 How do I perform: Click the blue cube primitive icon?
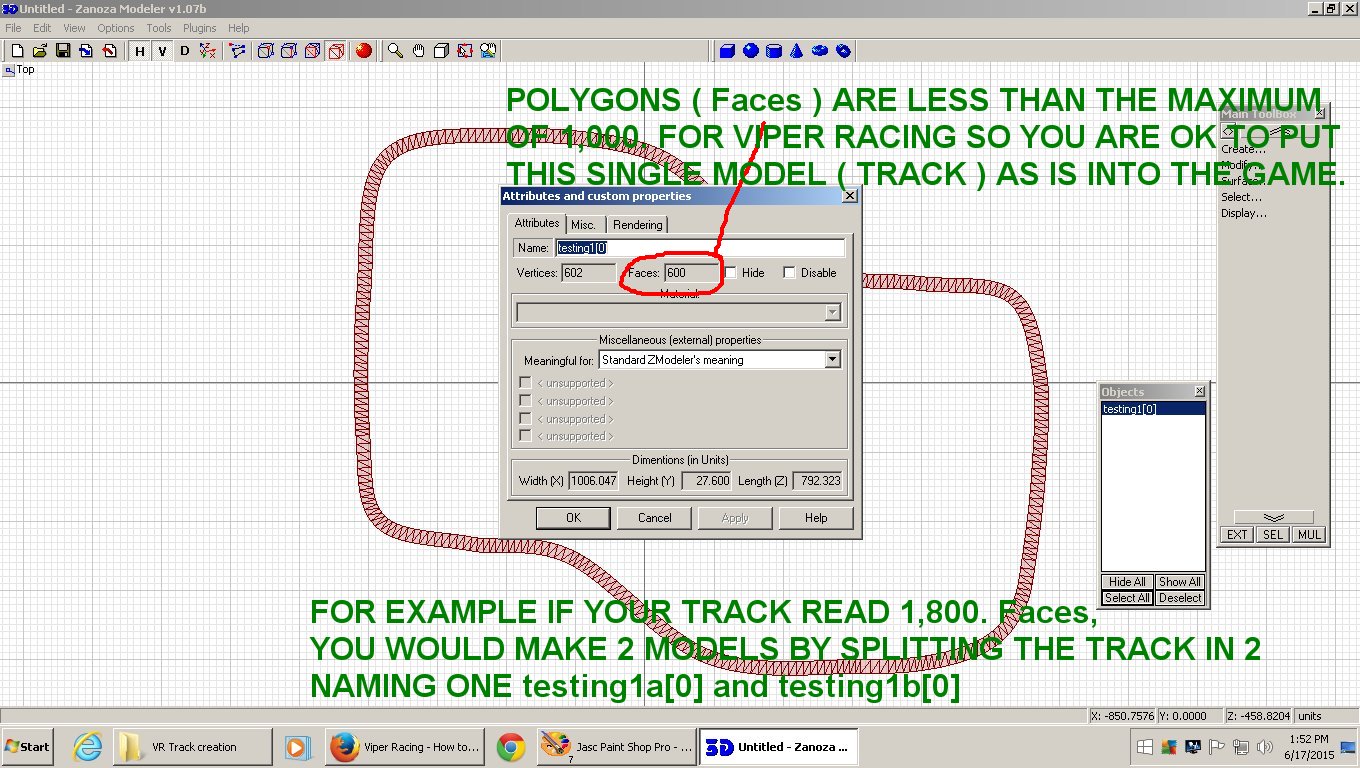[x=728, y=51]
